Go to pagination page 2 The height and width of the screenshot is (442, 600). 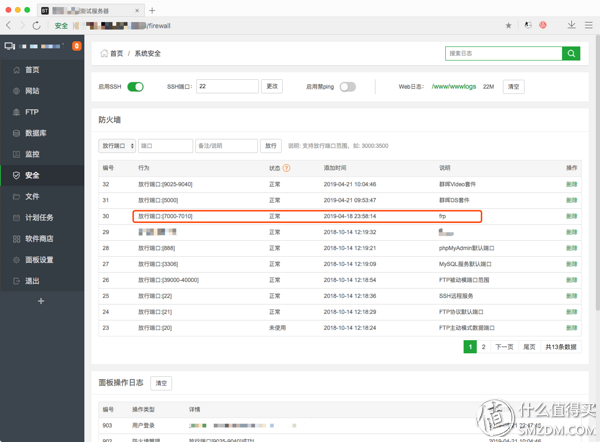(484, 347)
